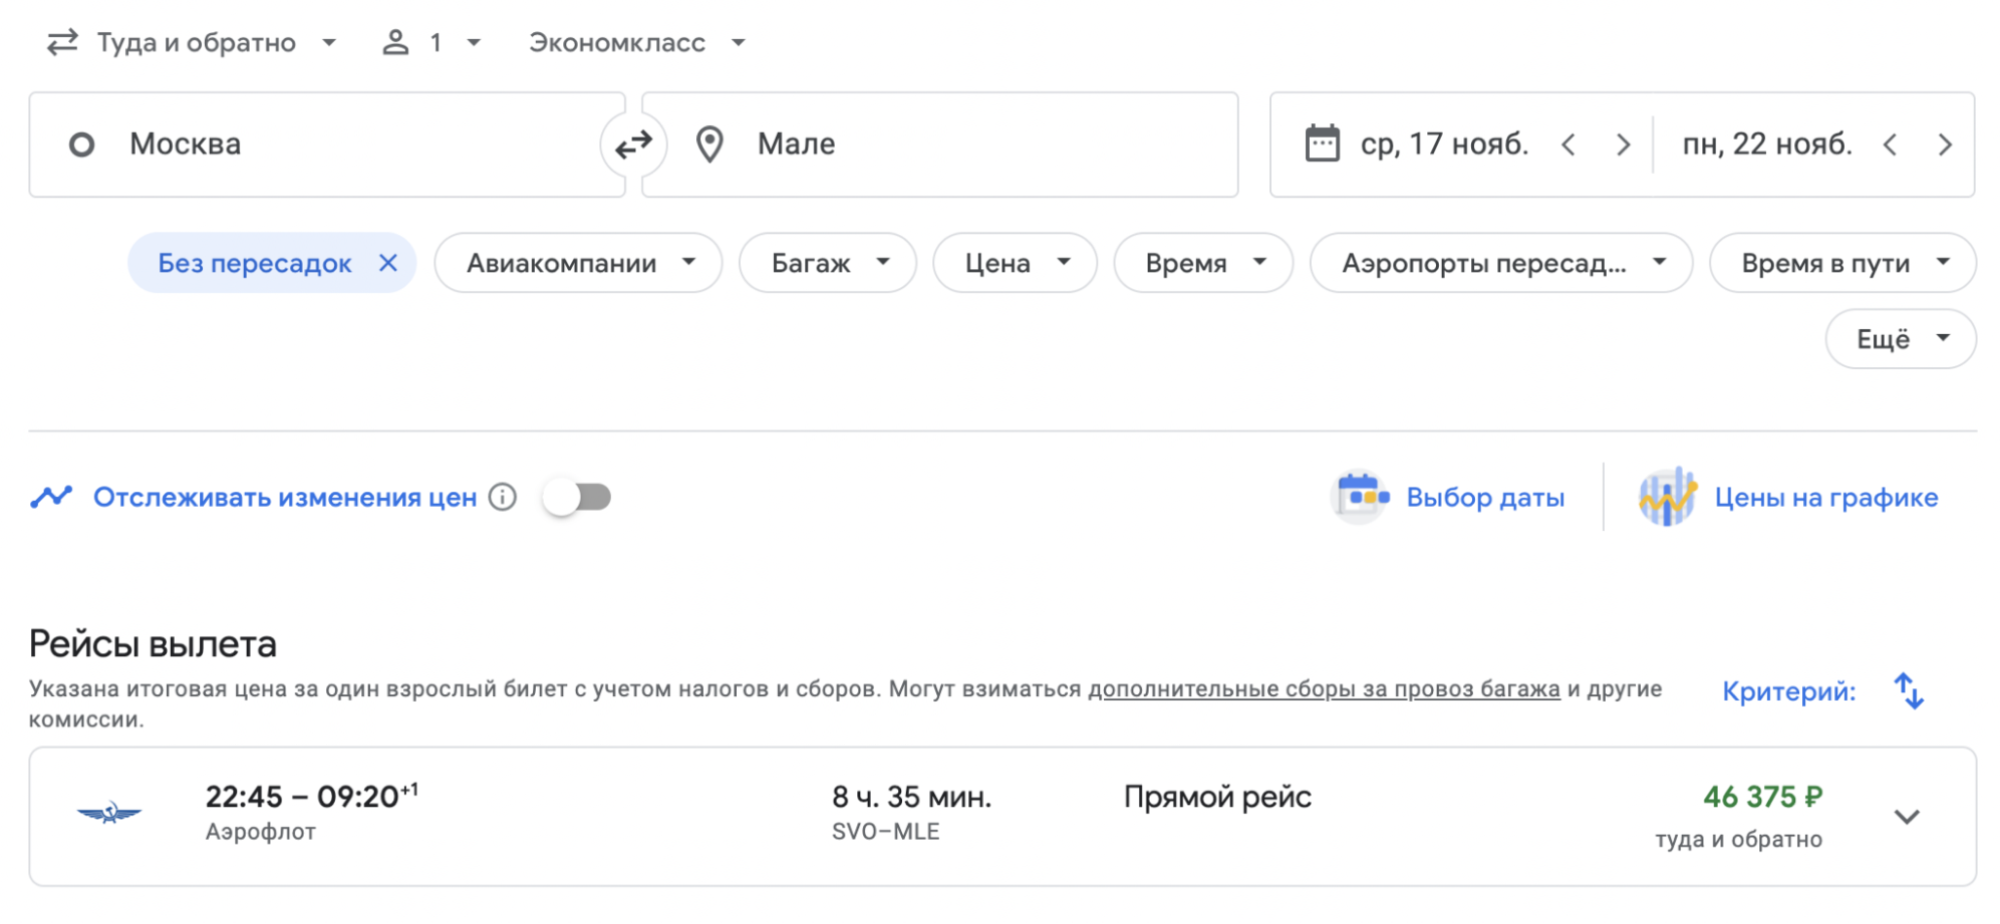
Task: Go to next departure date
Action: (1623, 145)
